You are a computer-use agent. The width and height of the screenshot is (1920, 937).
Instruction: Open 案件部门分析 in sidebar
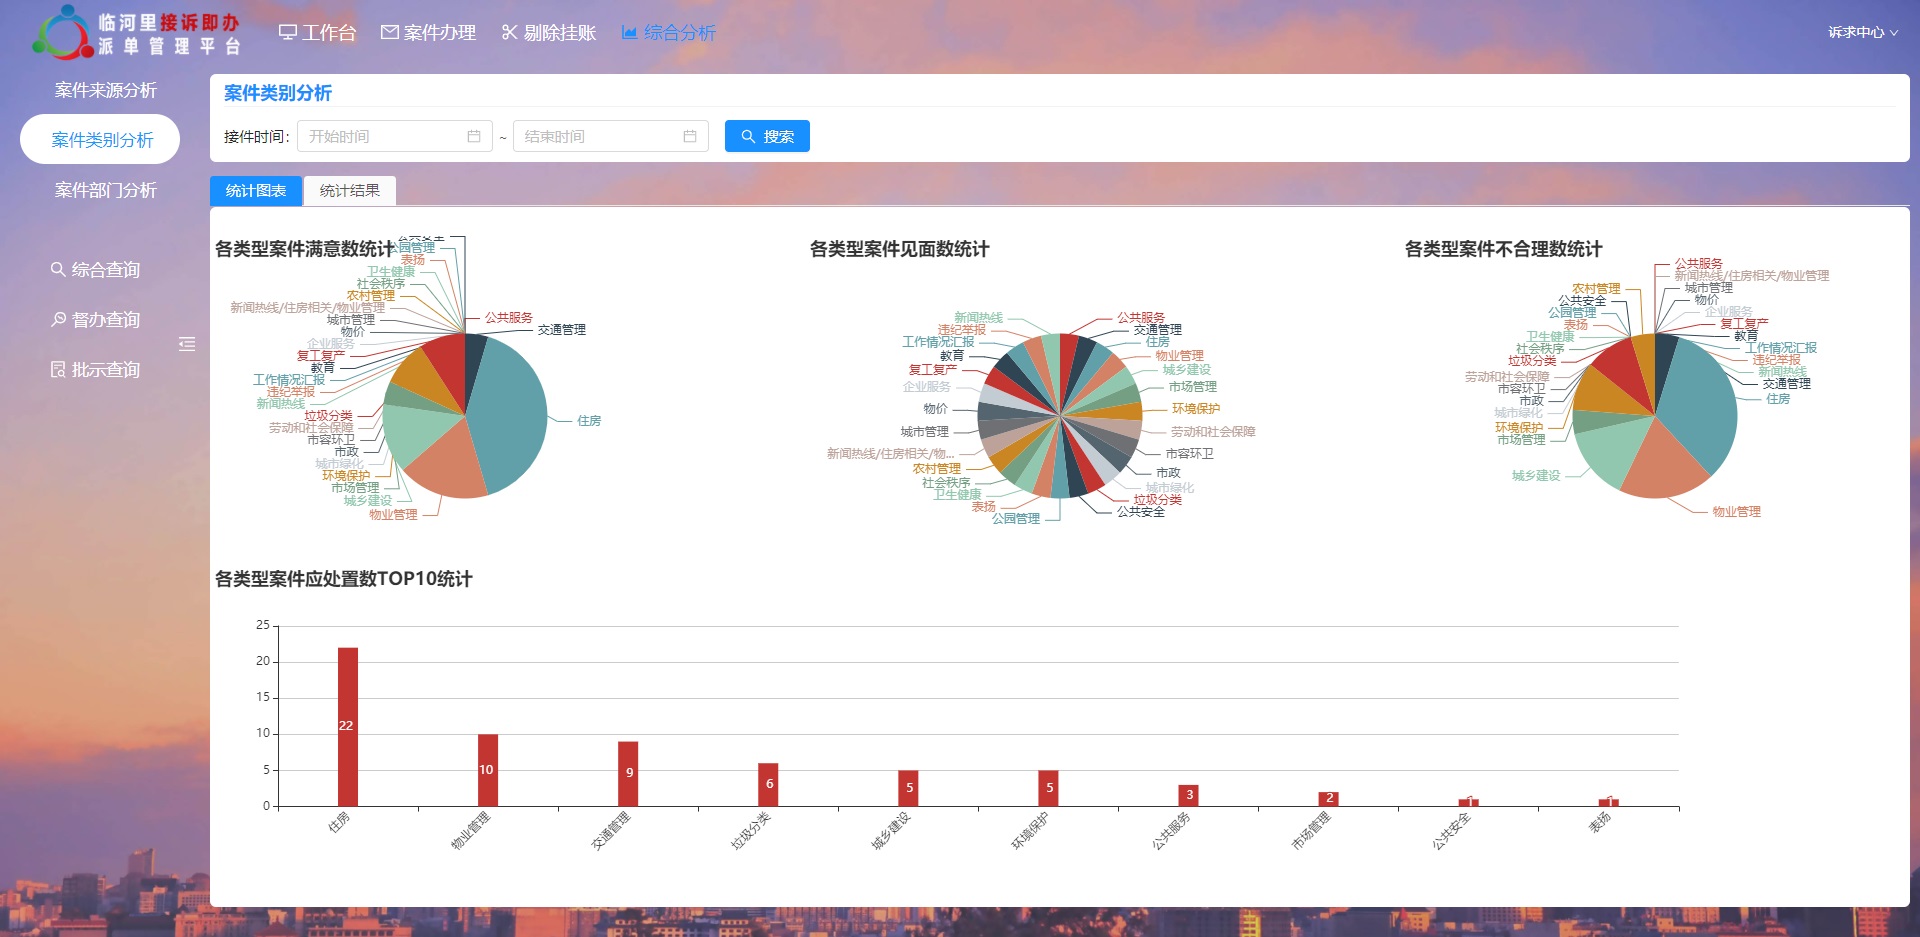click(105, 190)
